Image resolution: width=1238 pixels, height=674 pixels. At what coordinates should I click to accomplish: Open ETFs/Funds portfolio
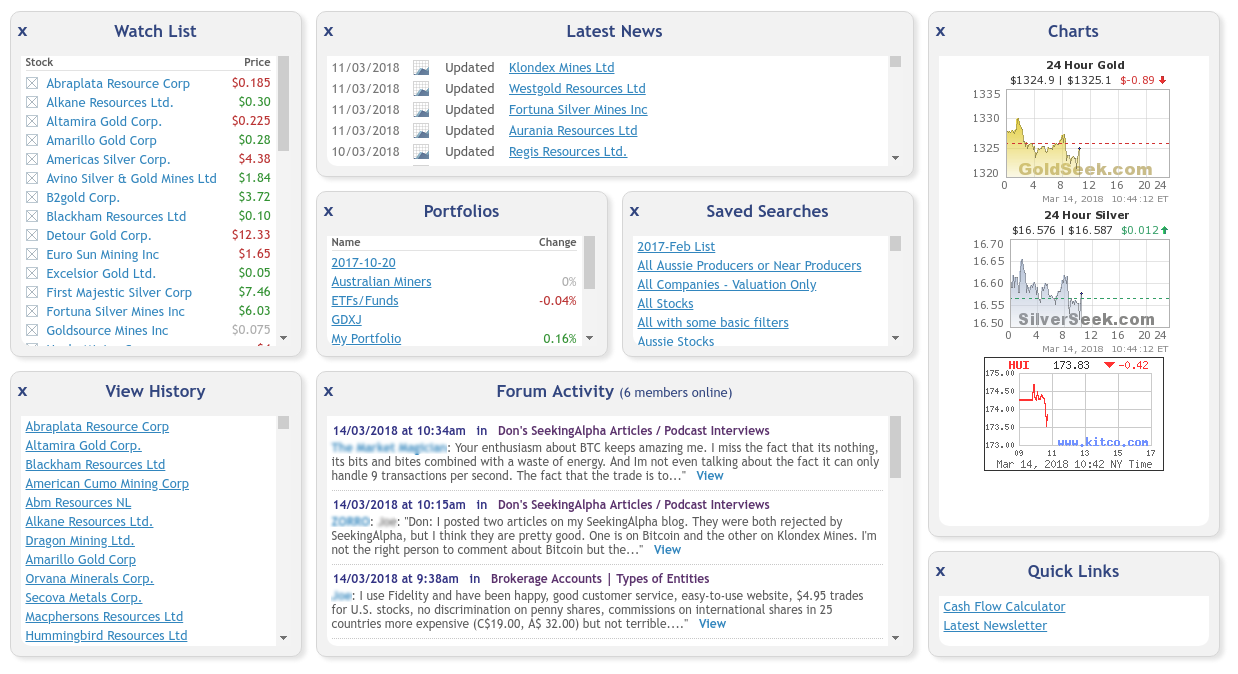[x=365, y=301]
